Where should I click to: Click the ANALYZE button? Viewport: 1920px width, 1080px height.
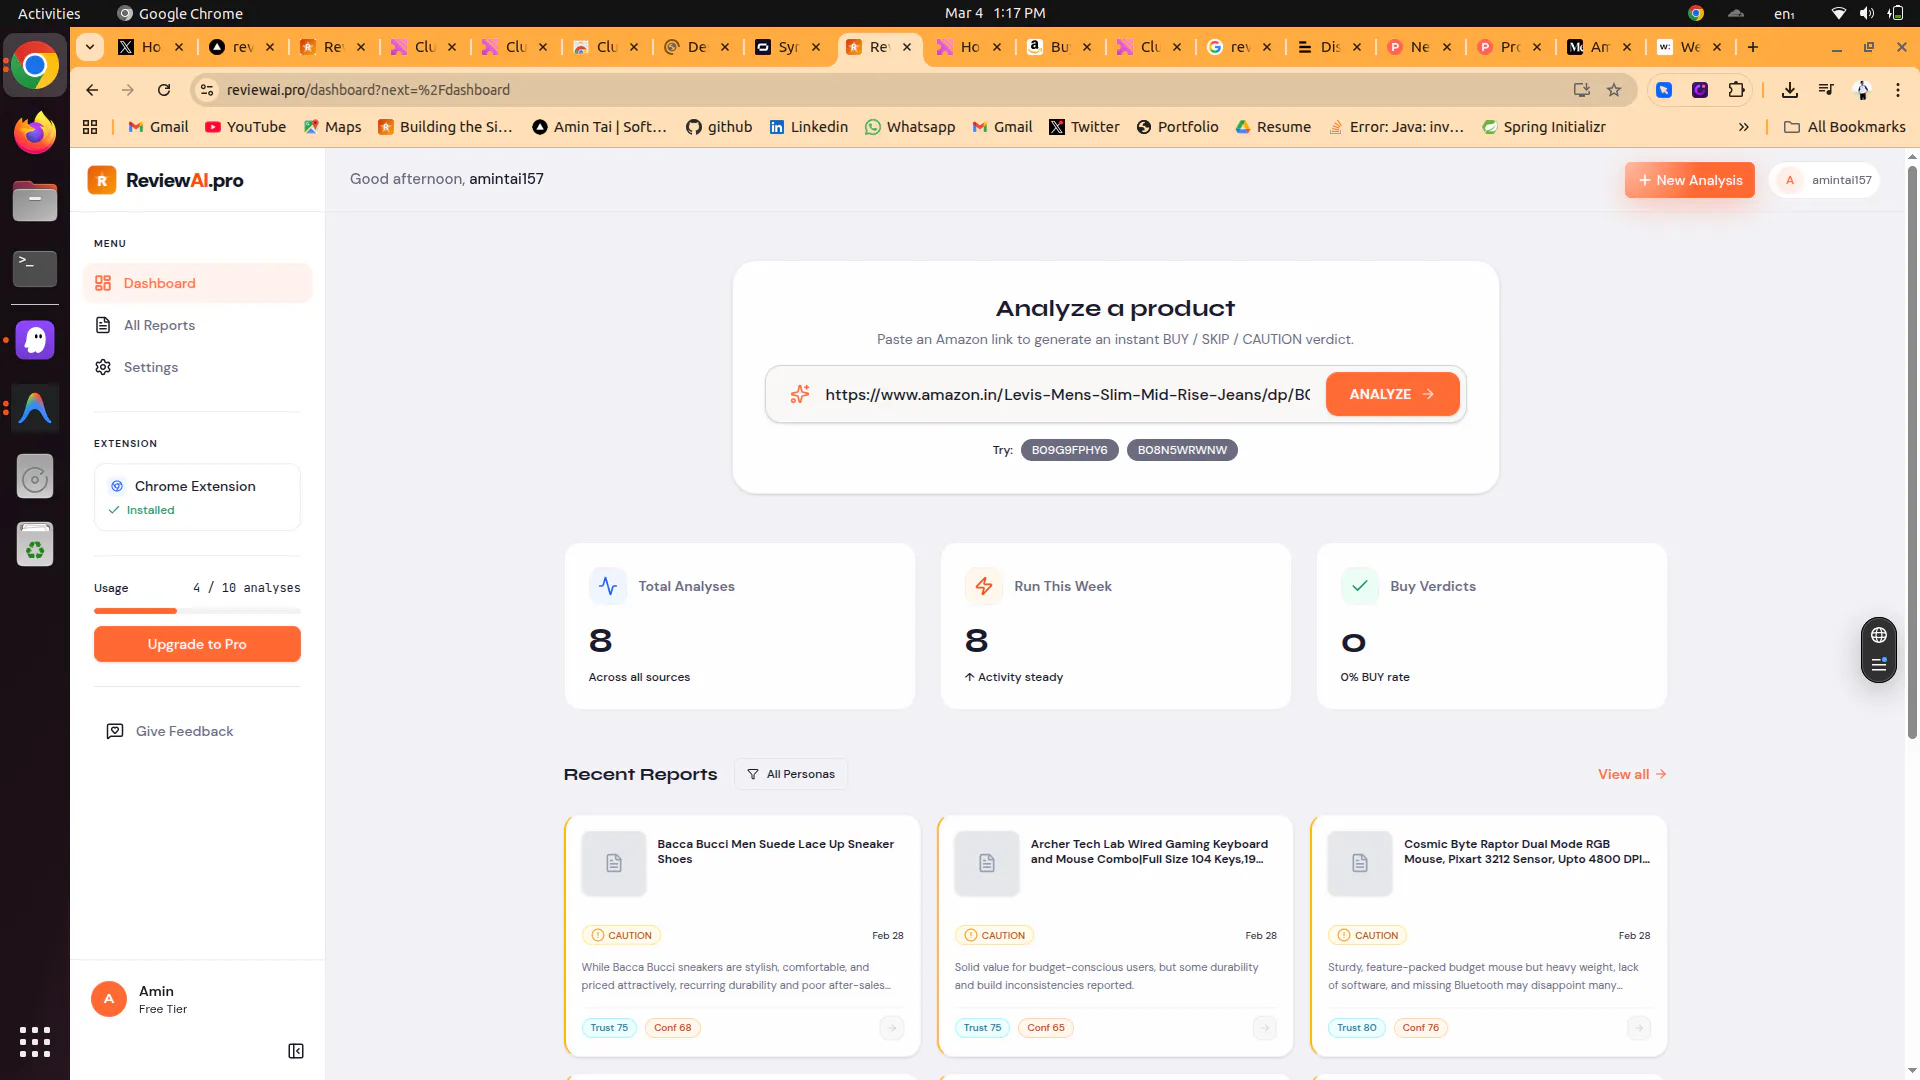point(1392,394)
